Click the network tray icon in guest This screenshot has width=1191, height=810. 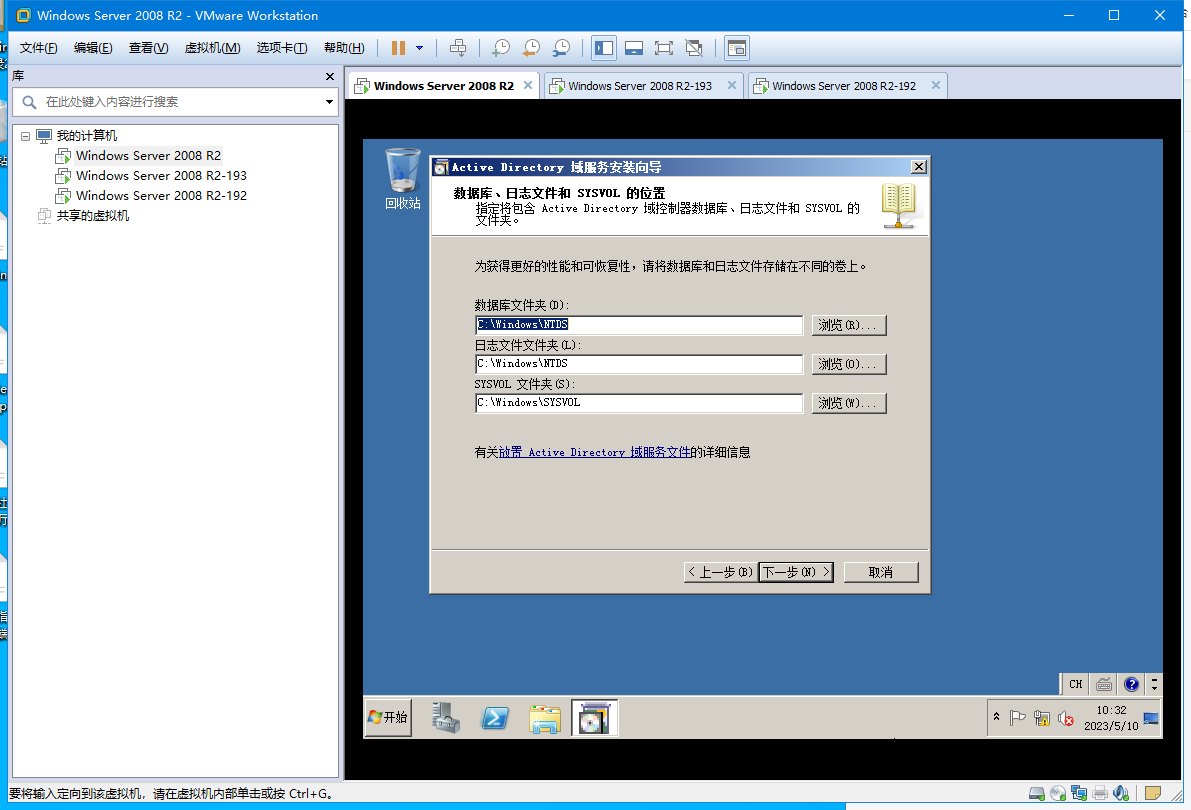tap(1041, 718)
